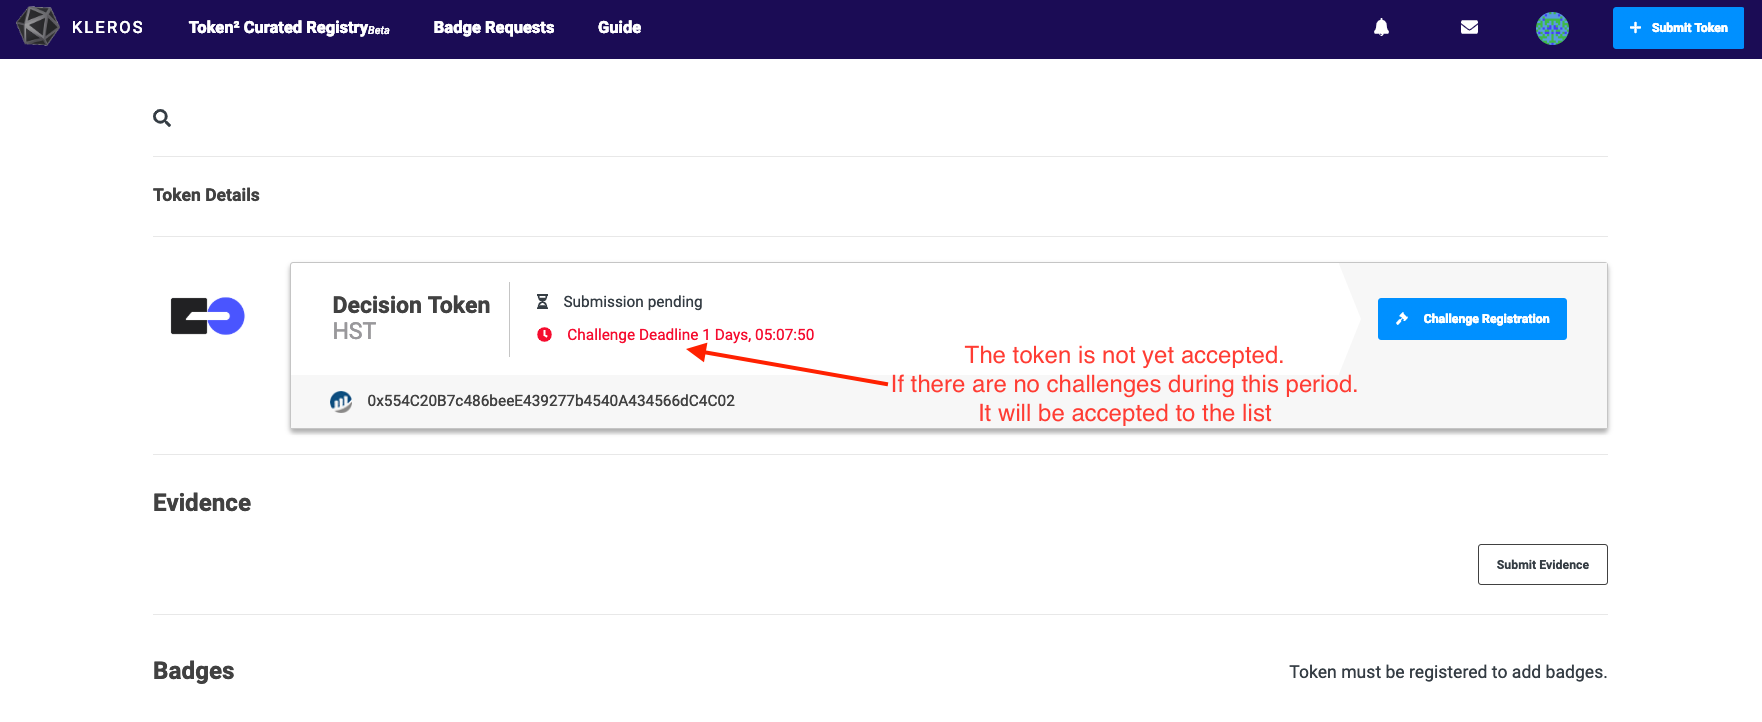
Task: Click the token address 0x554C20B7c486...
Action: tap(551, 401)
